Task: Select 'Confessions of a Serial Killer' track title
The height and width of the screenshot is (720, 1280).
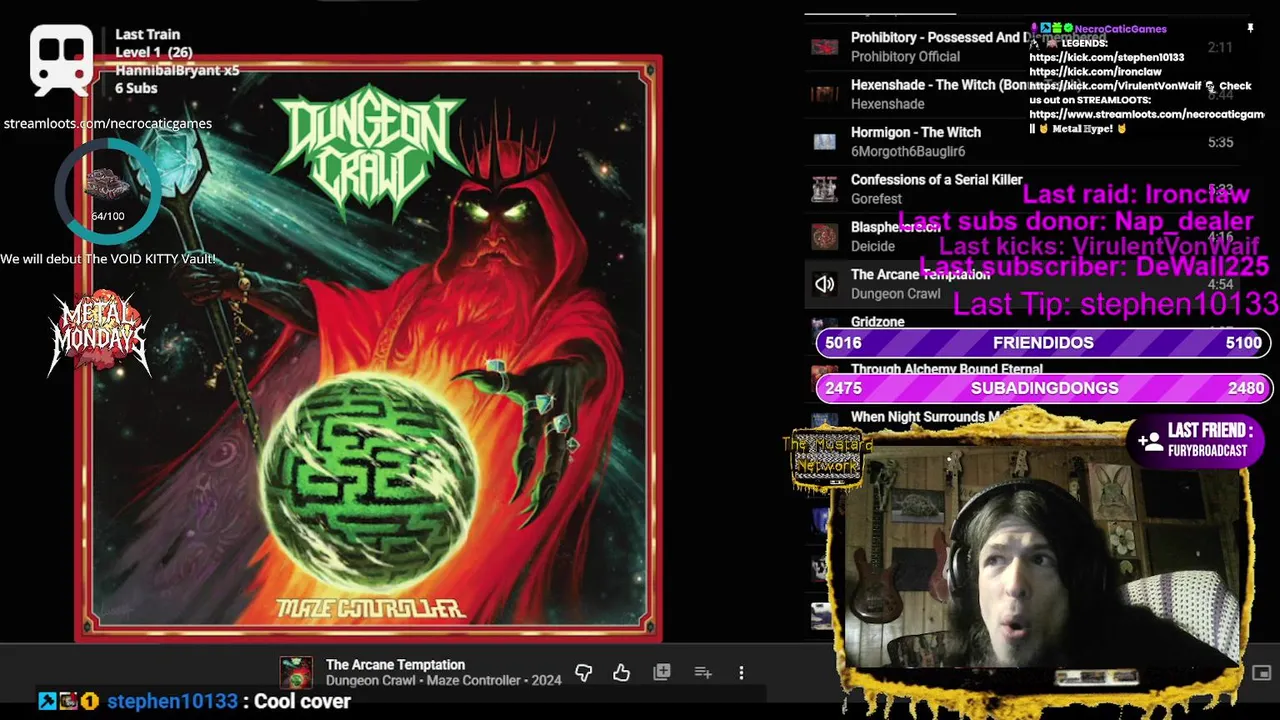Action: pos(936,180)
